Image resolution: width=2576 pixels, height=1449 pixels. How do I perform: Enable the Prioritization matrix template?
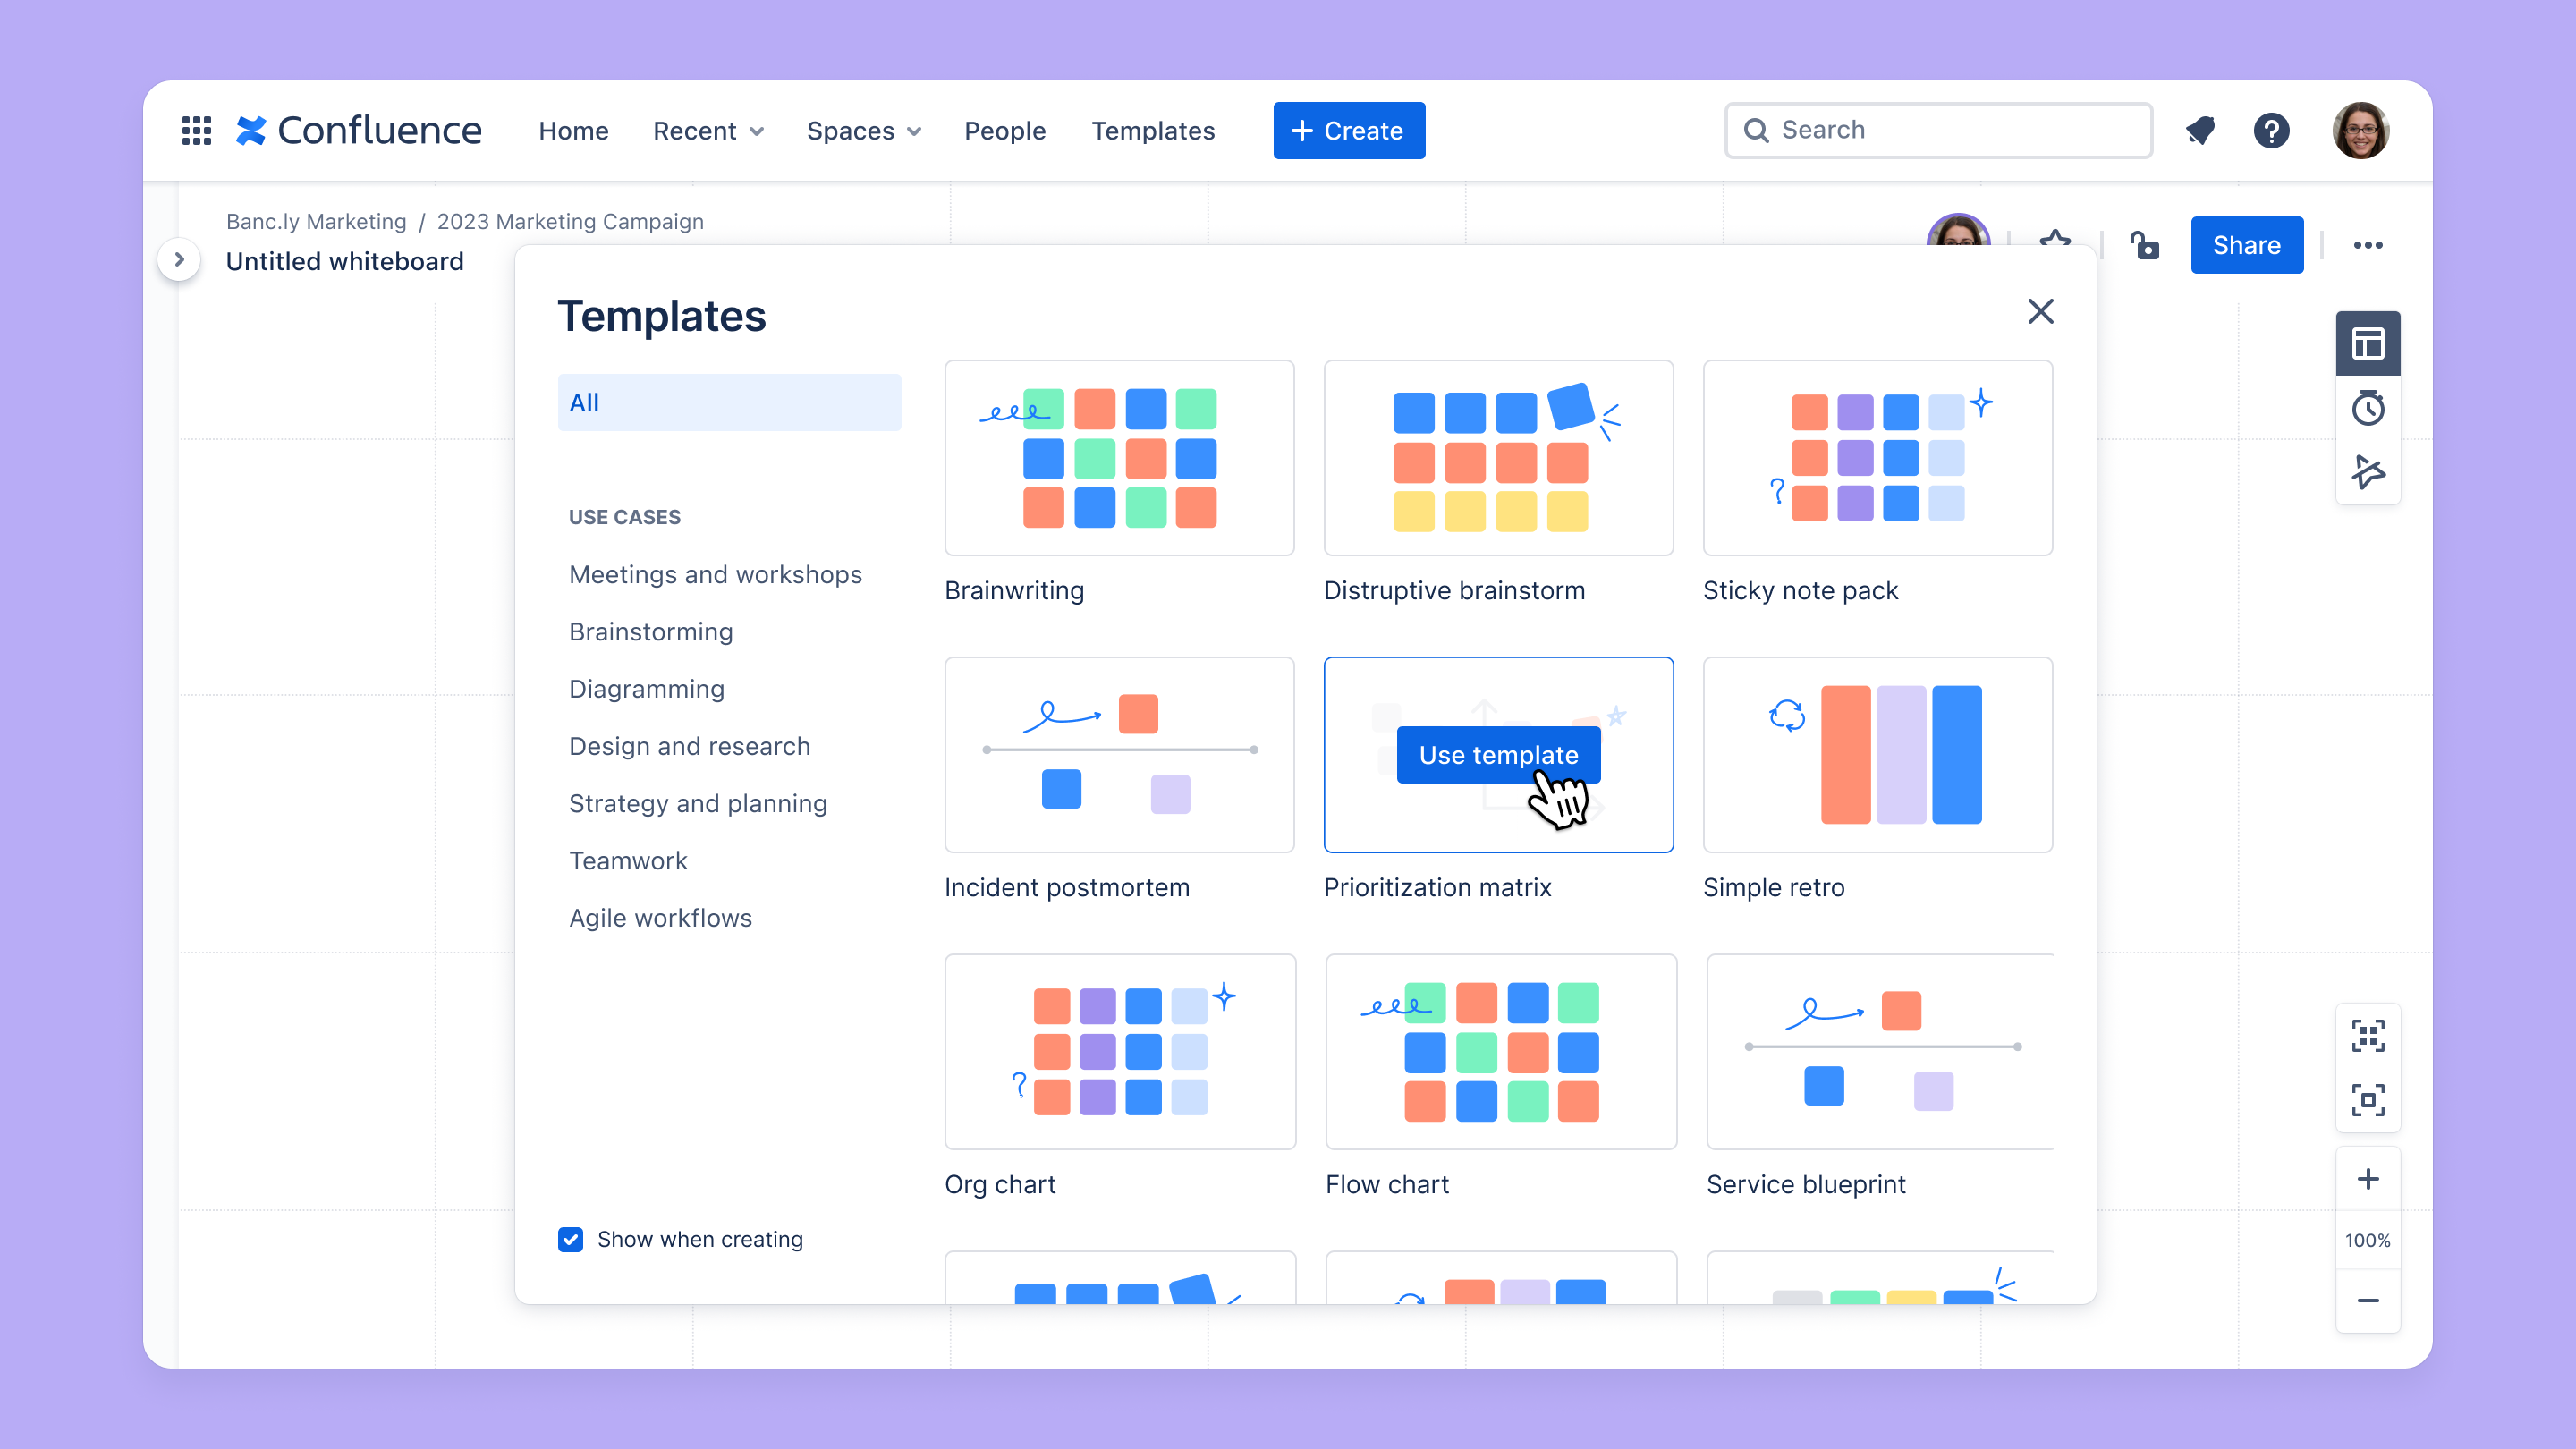coord(1500,756)
